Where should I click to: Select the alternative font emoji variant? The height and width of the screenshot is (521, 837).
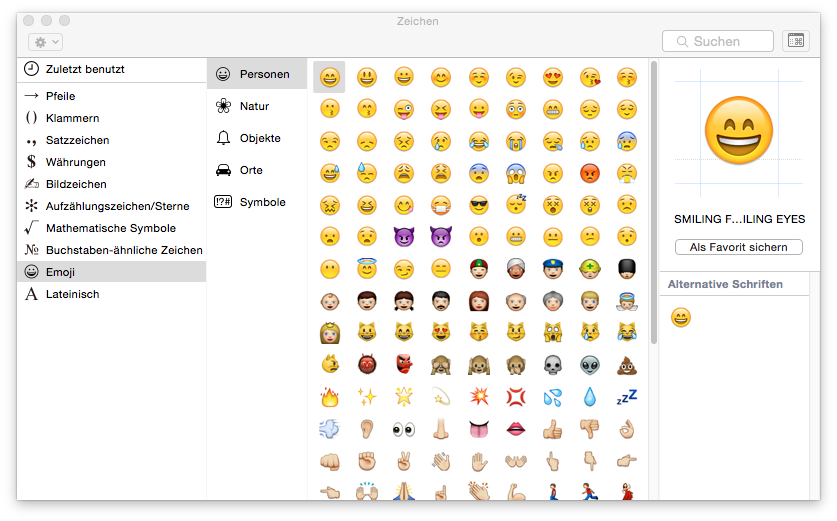(681, 318)
